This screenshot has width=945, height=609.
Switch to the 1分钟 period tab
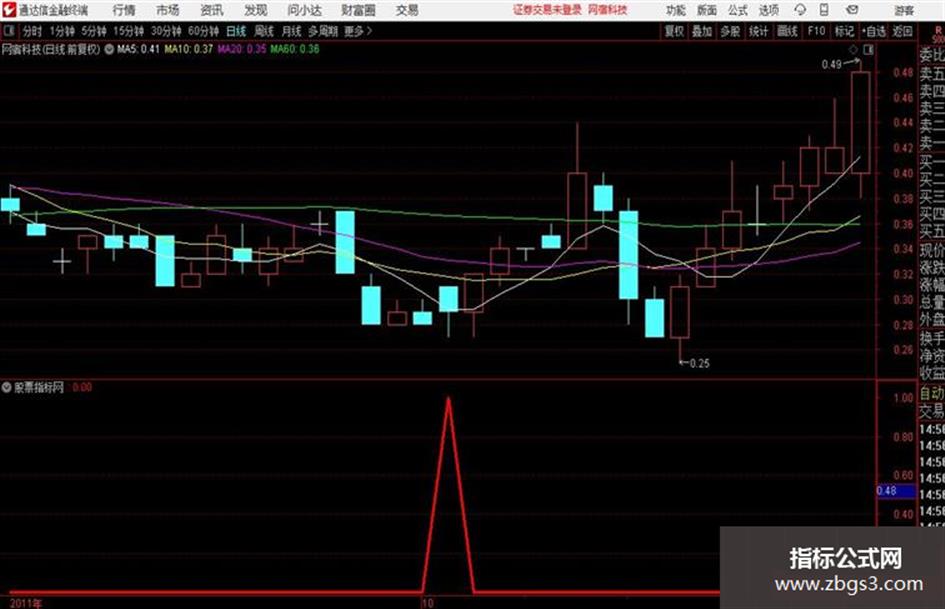(62, 31)
